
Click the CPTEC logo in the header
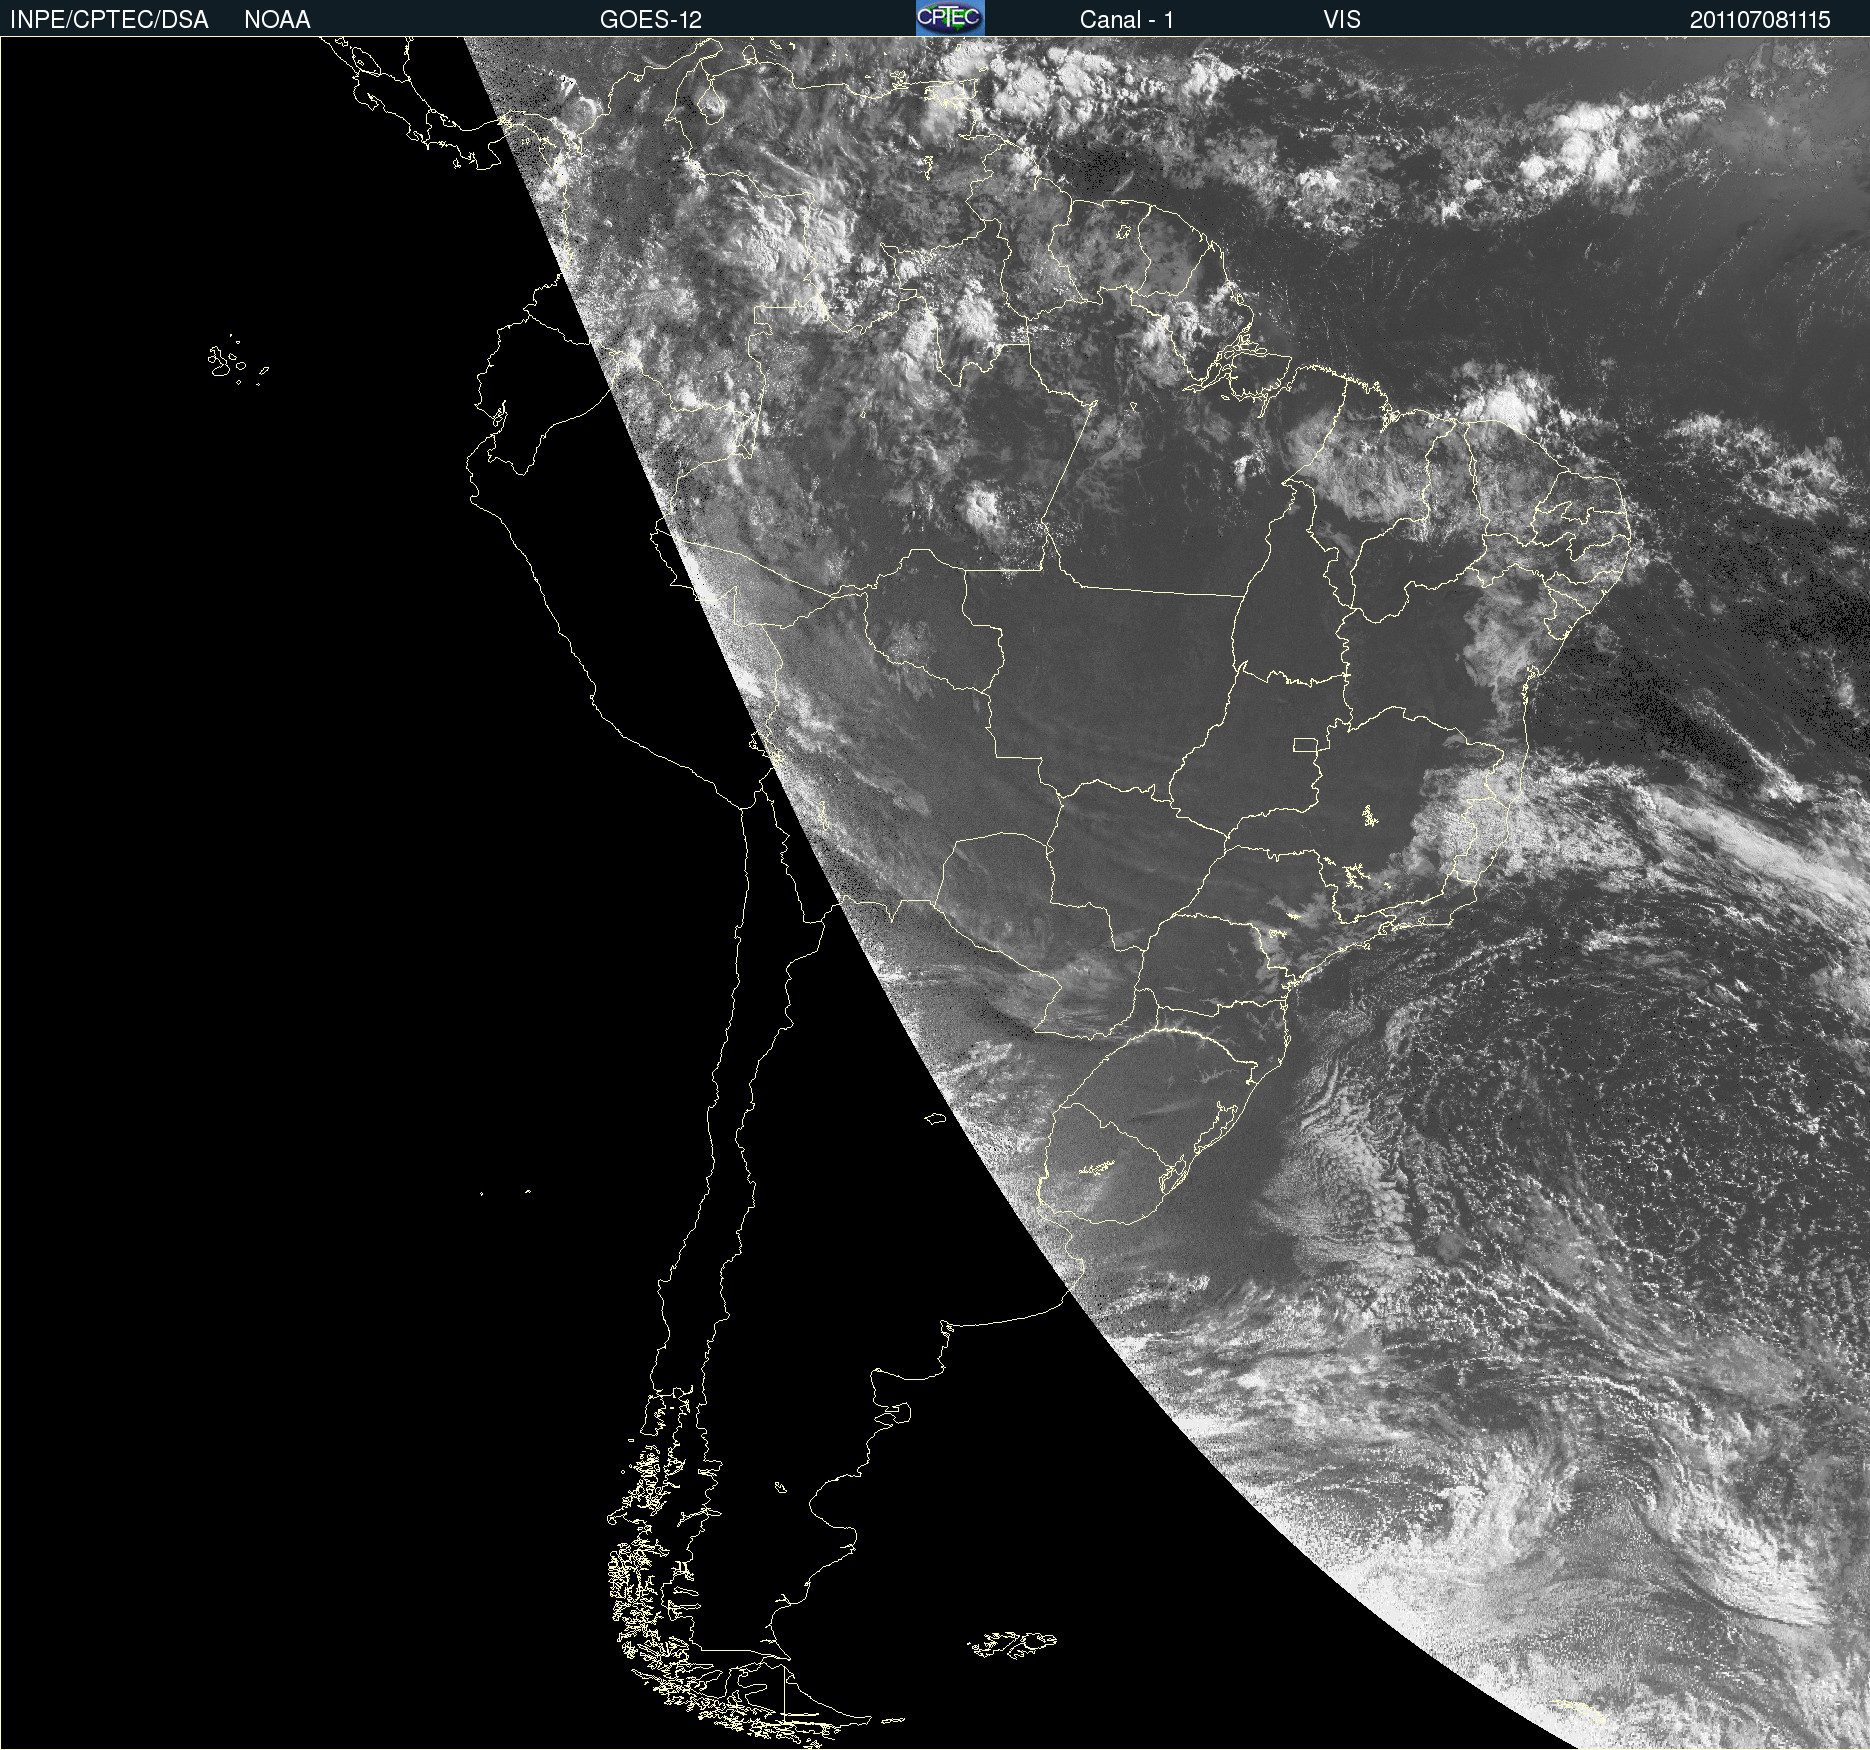pyautogui.click(x=950, y=18)
